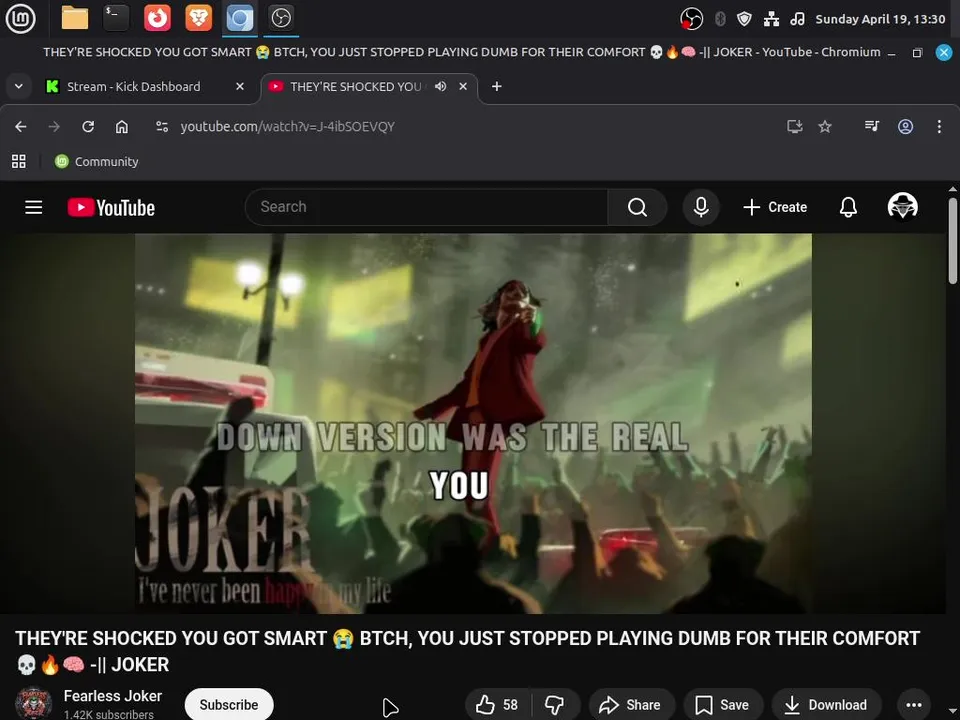Share this video
960x720 pixels.
point(631,705)
